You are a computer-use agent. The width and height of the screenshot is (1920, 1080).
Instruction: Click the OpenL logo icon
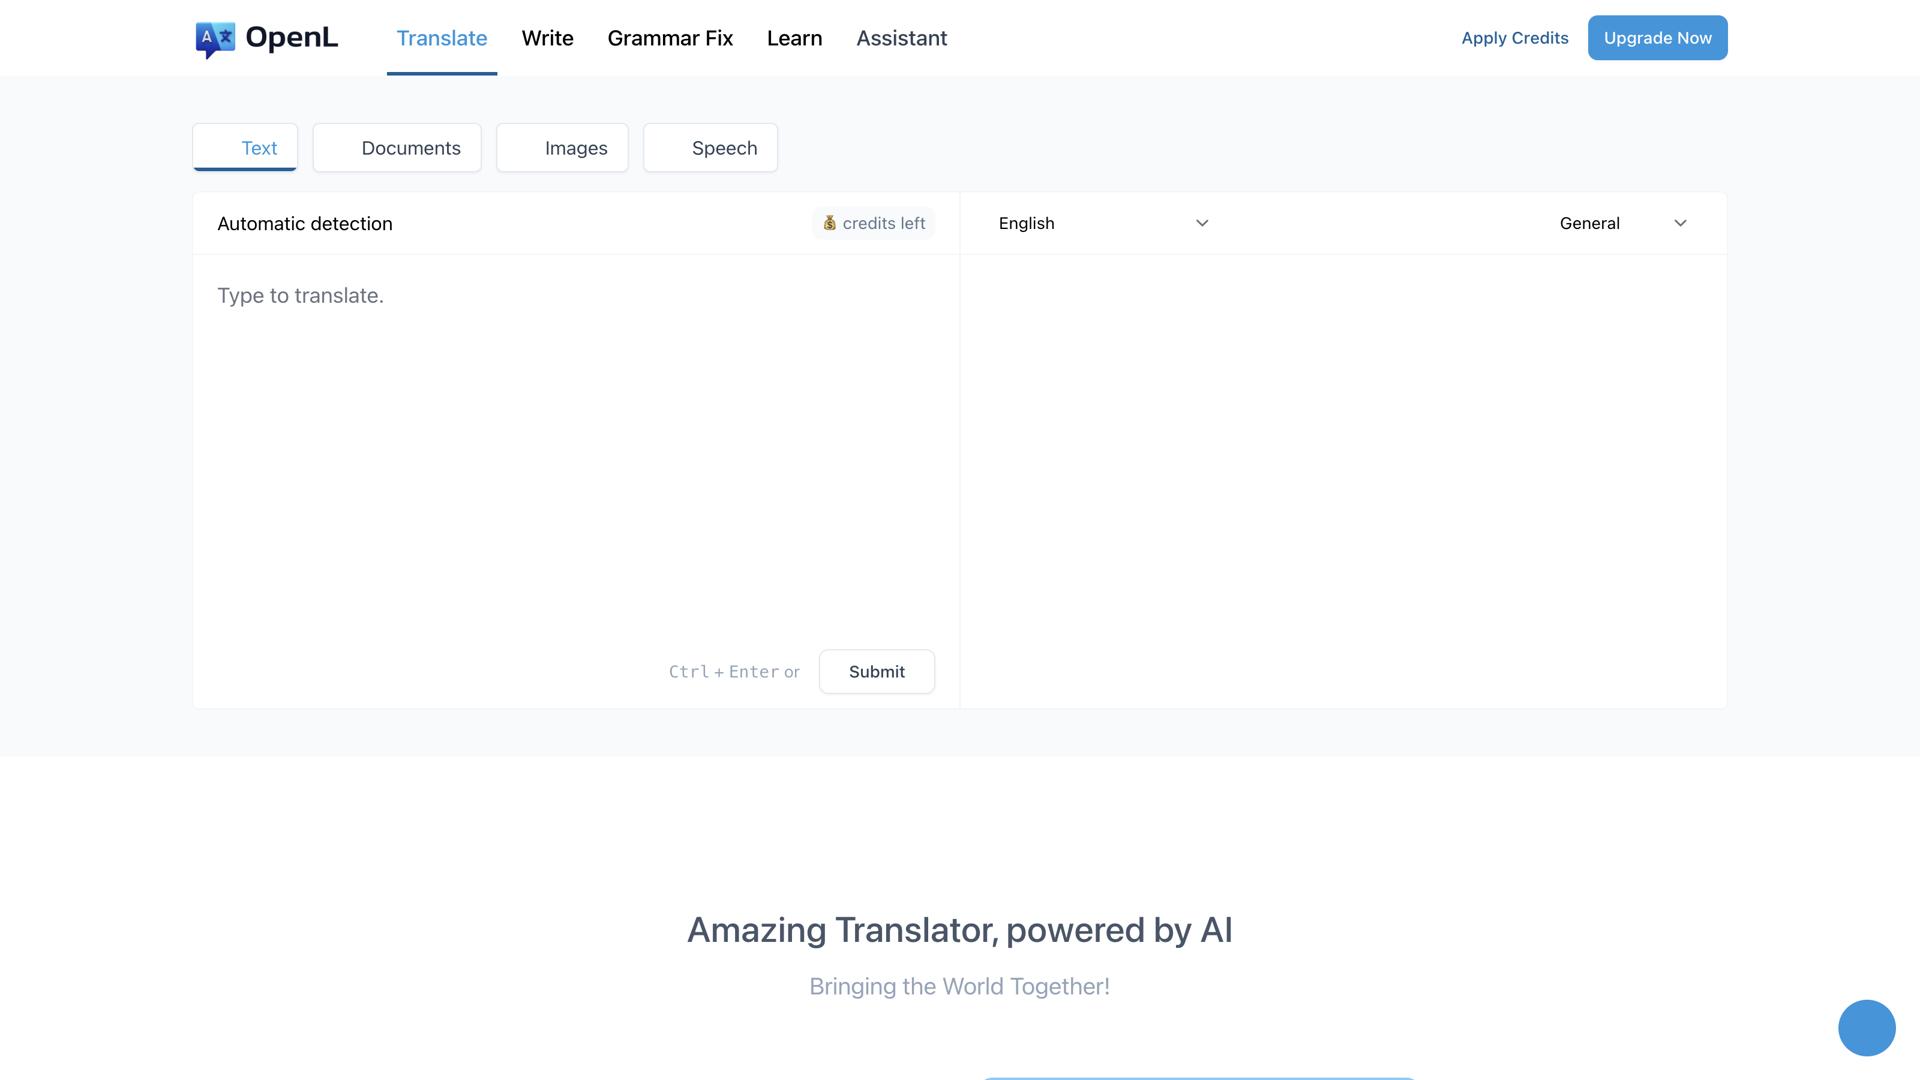(x=215, y=39)
